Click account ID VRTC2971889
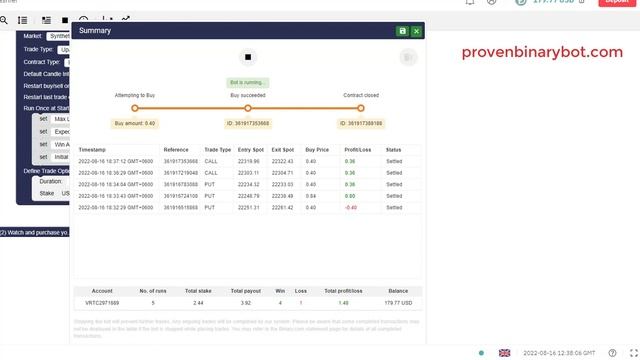Image resolution: width=640 pixels, height=360 pixels. pyautogui.click(x=102, y=303)
